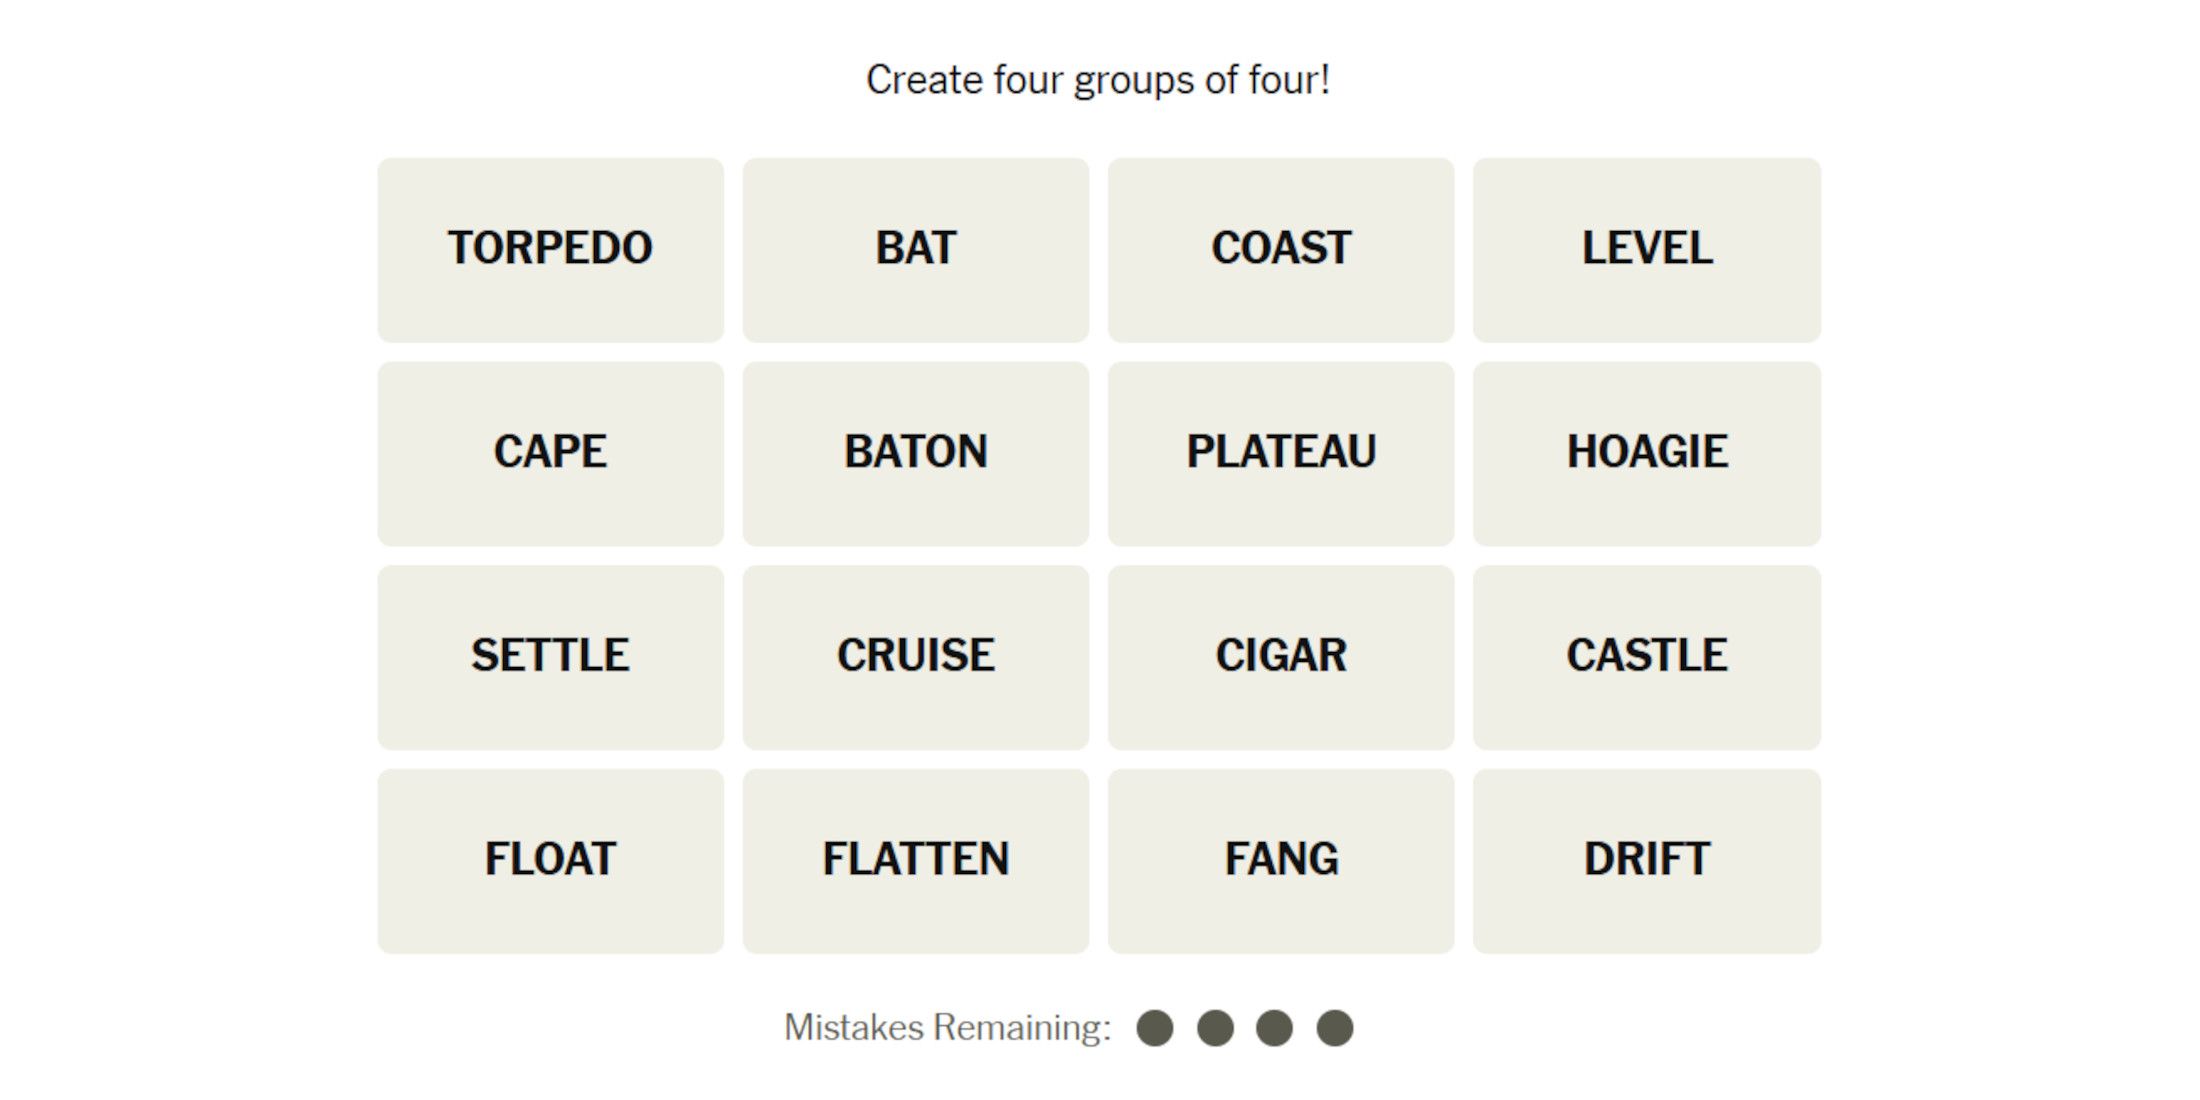Select the SETTLE word tile
2200x1100 pixels.
click(x=550, y=657)
